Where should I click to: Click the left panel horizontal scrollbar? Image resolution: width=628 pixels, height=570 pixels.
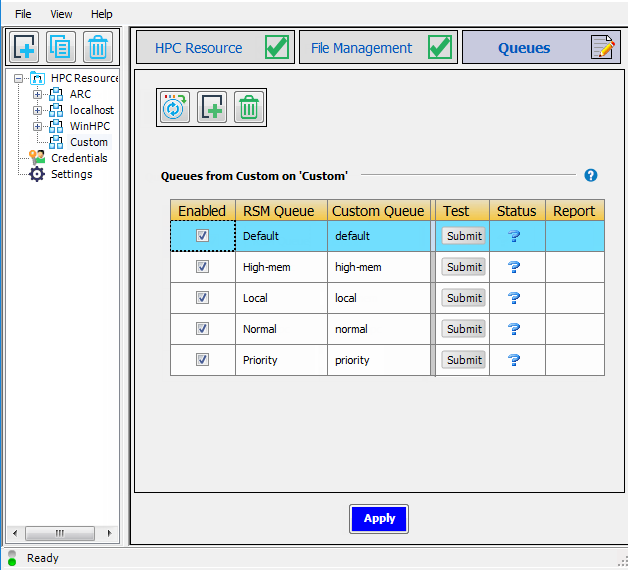(x=62, y=533)
